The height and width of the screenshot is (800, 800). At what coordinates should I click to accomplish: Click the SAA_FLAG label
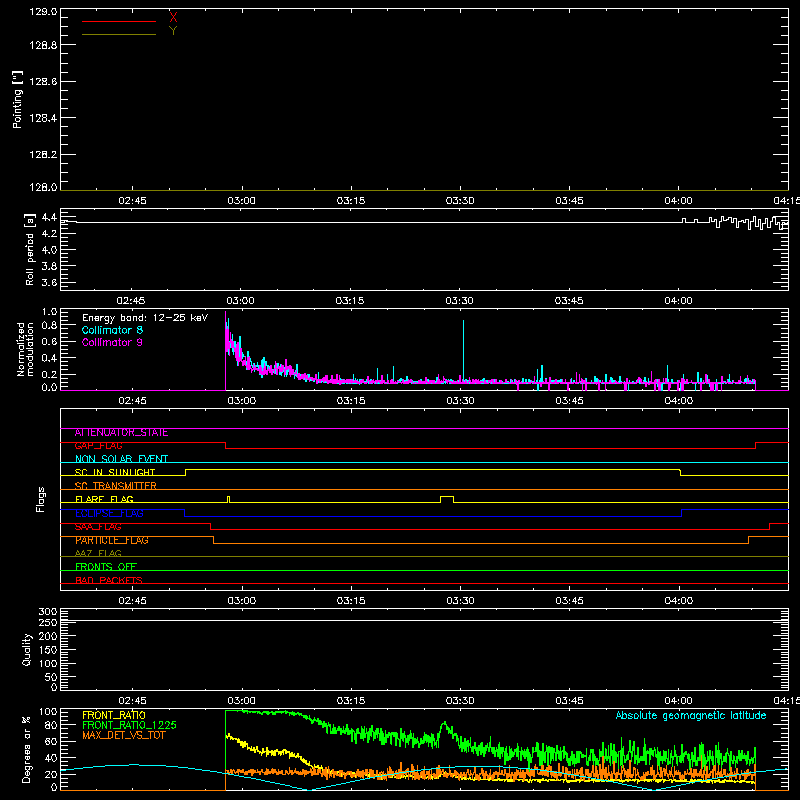[98, 527]
